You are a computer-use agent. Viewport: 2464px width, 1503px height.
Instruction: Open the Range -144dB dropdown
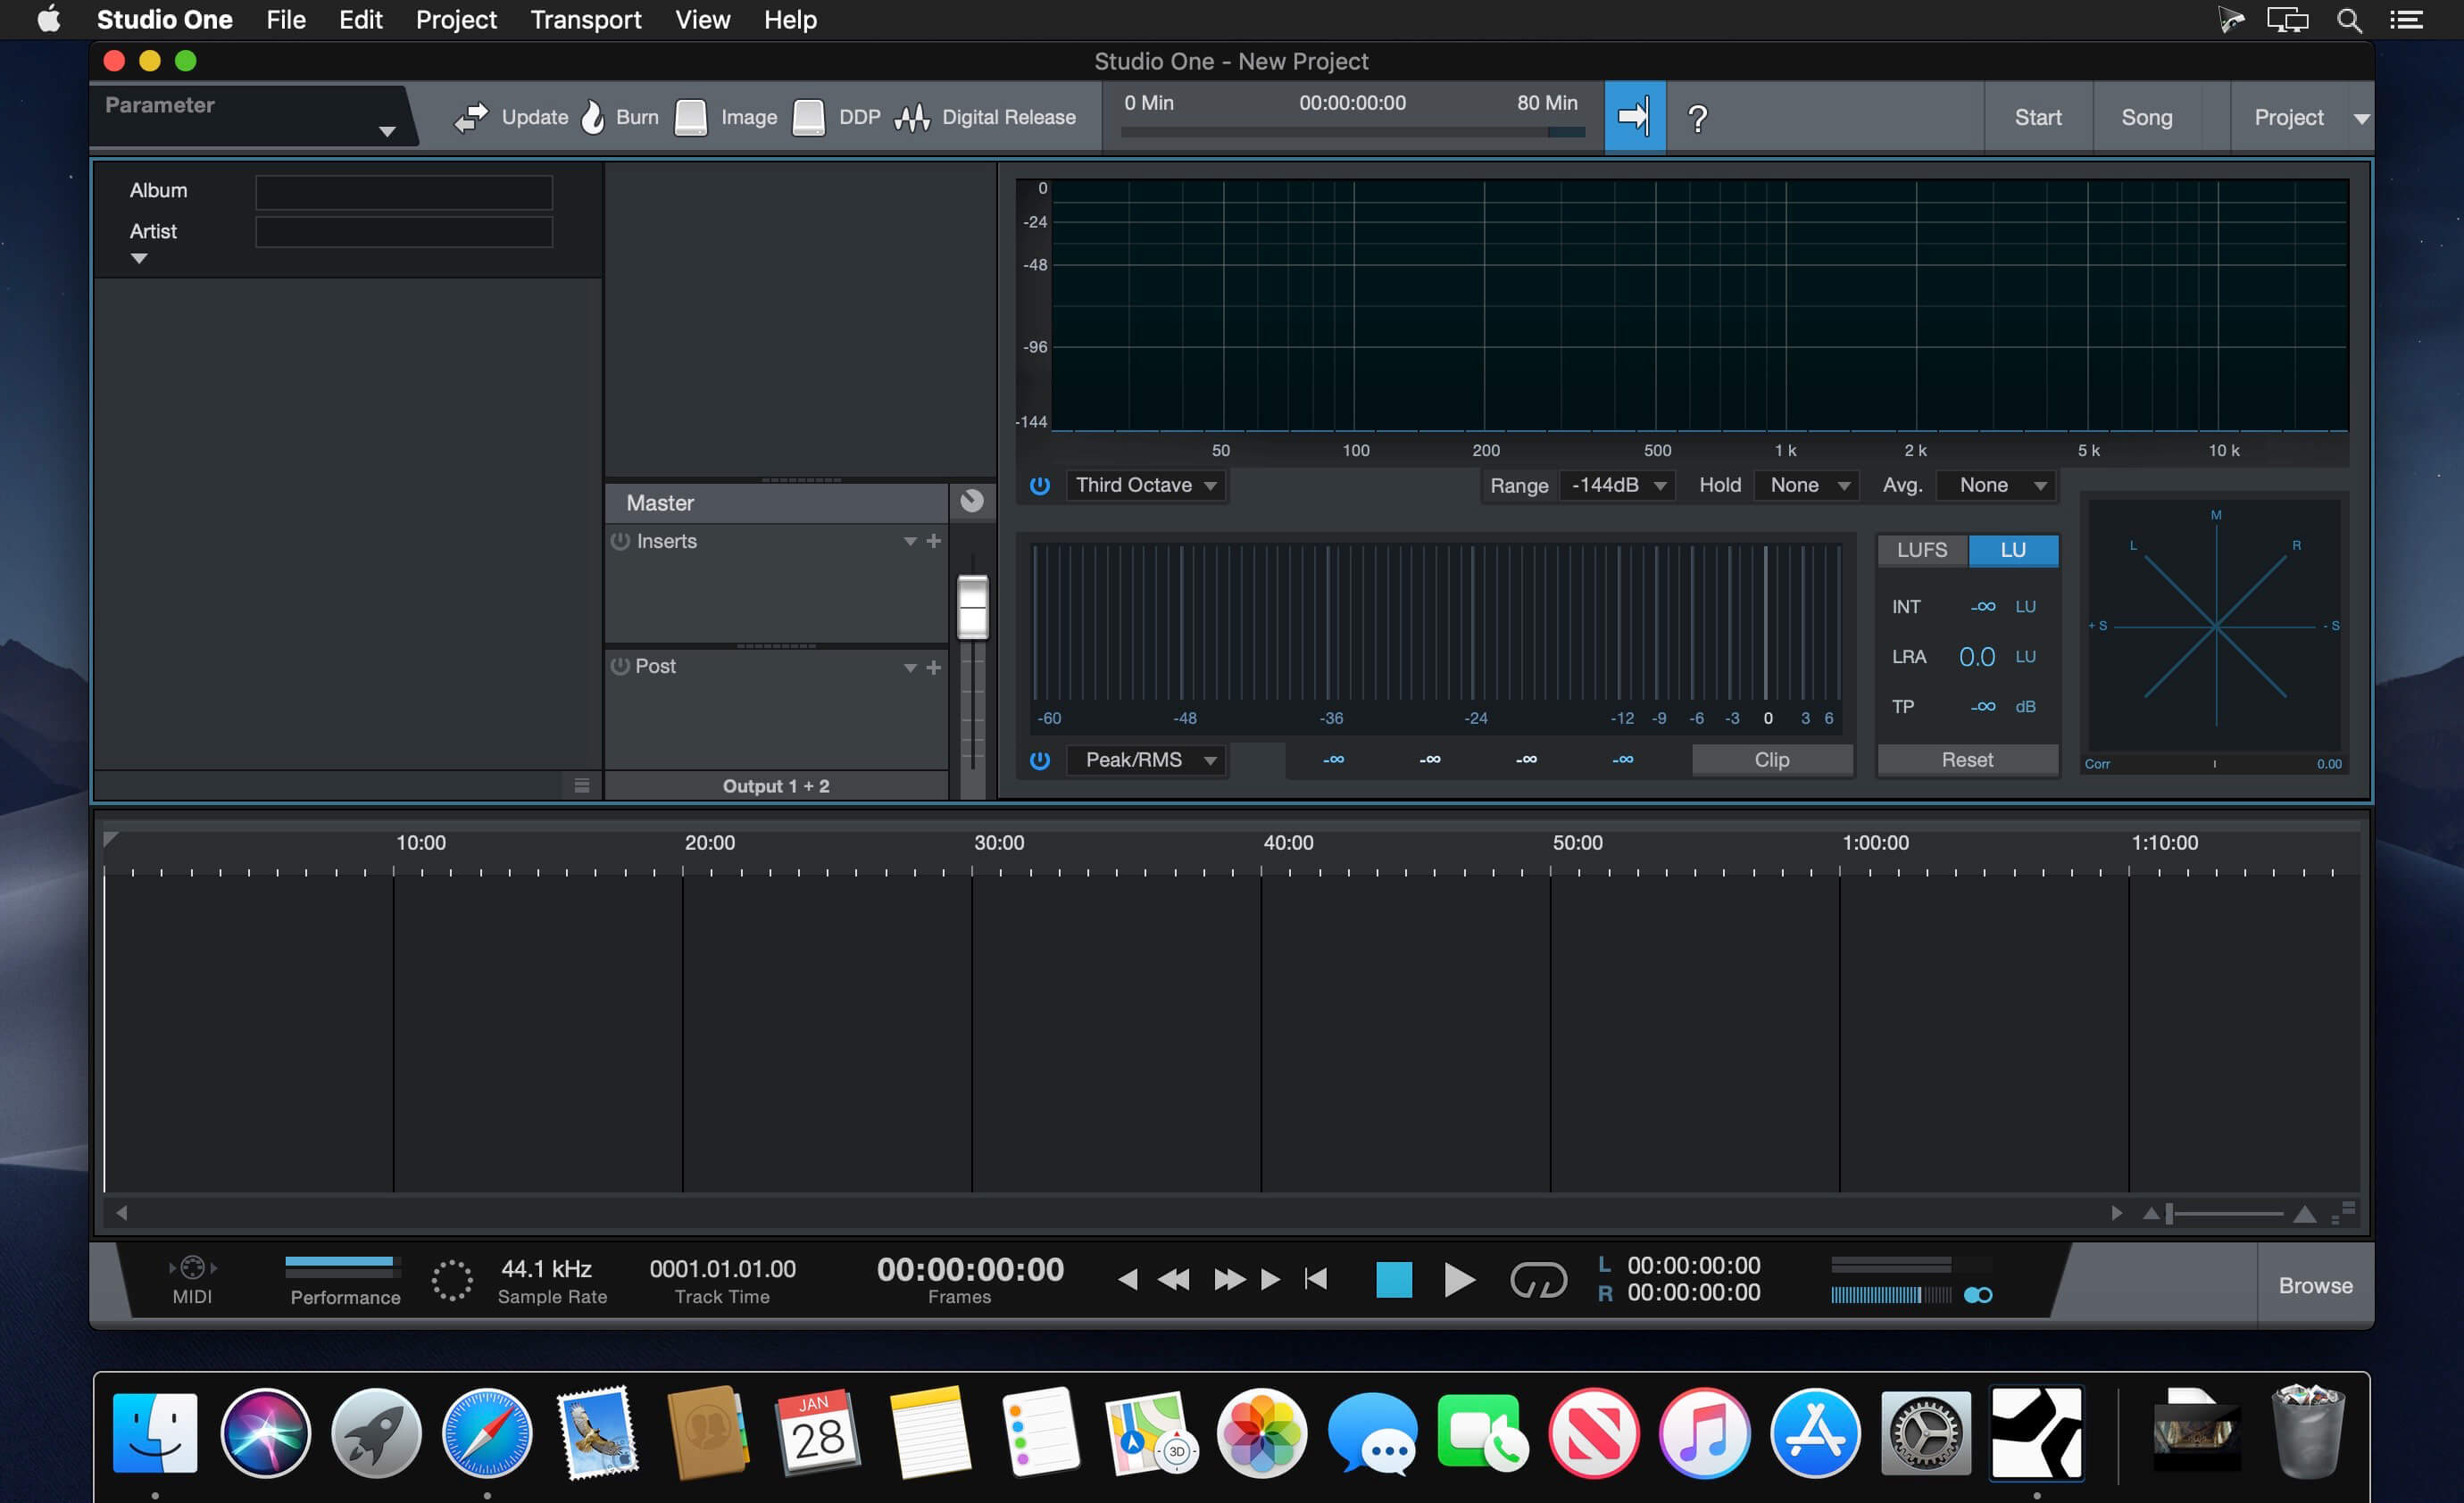pyautogui.click(x=1617, y=485)
